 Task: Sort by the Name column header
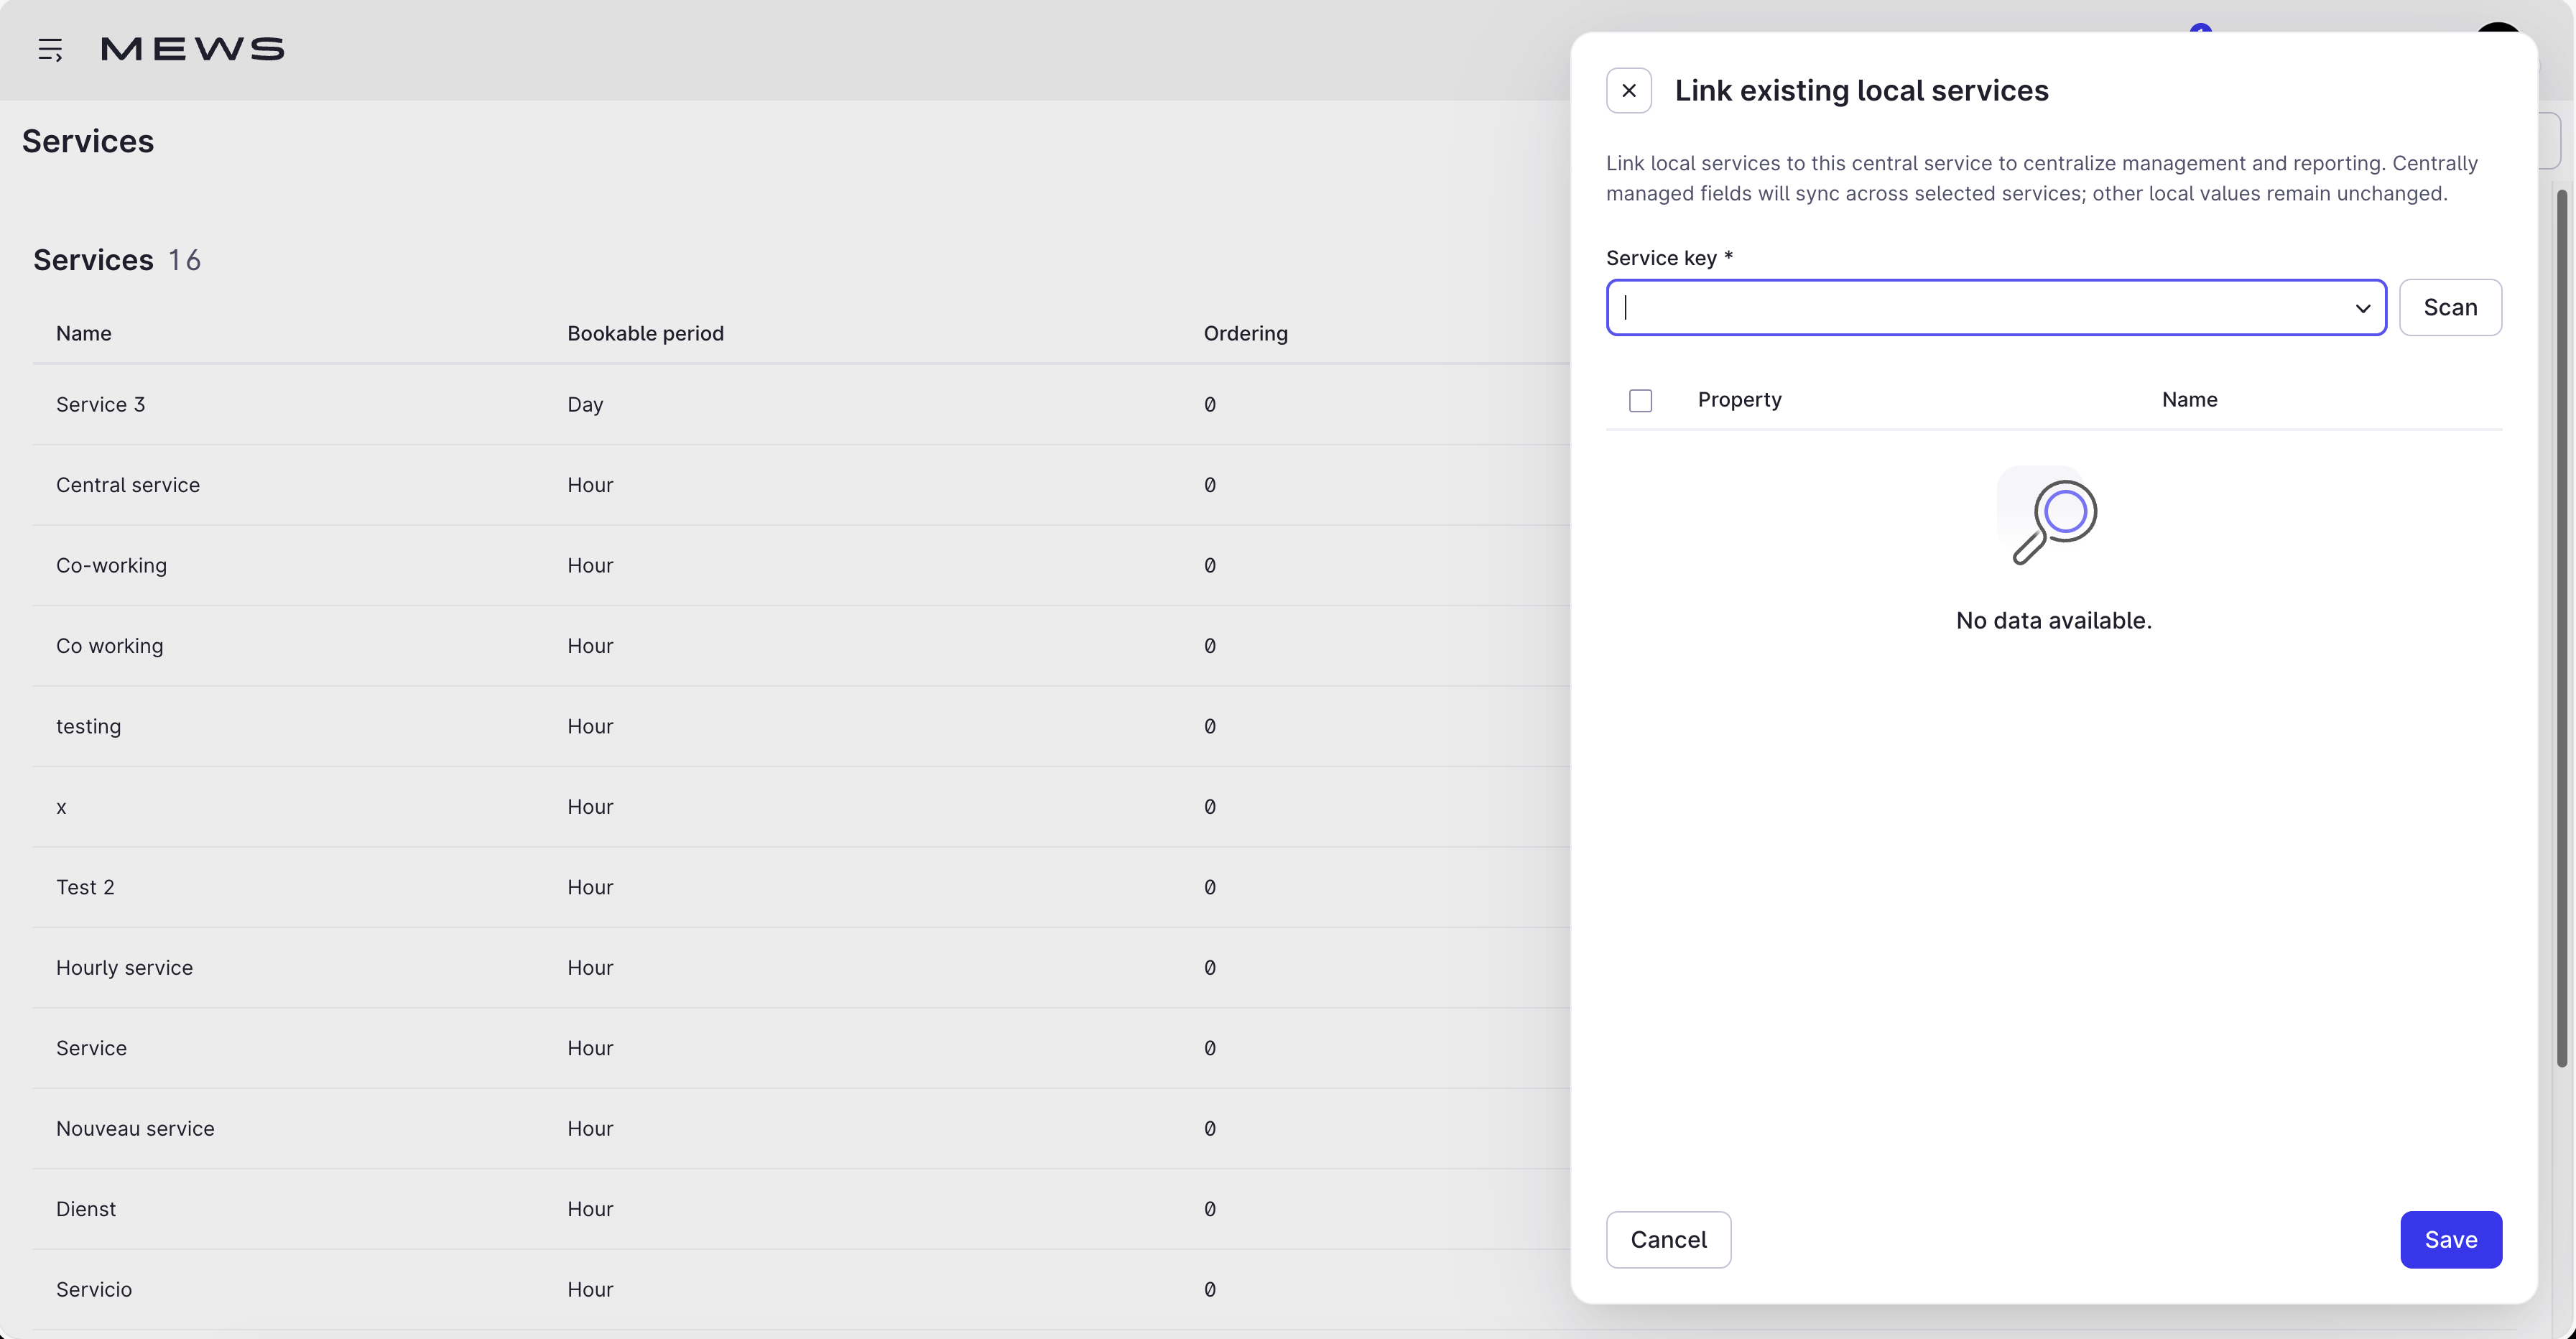click(x=84, y=334)
